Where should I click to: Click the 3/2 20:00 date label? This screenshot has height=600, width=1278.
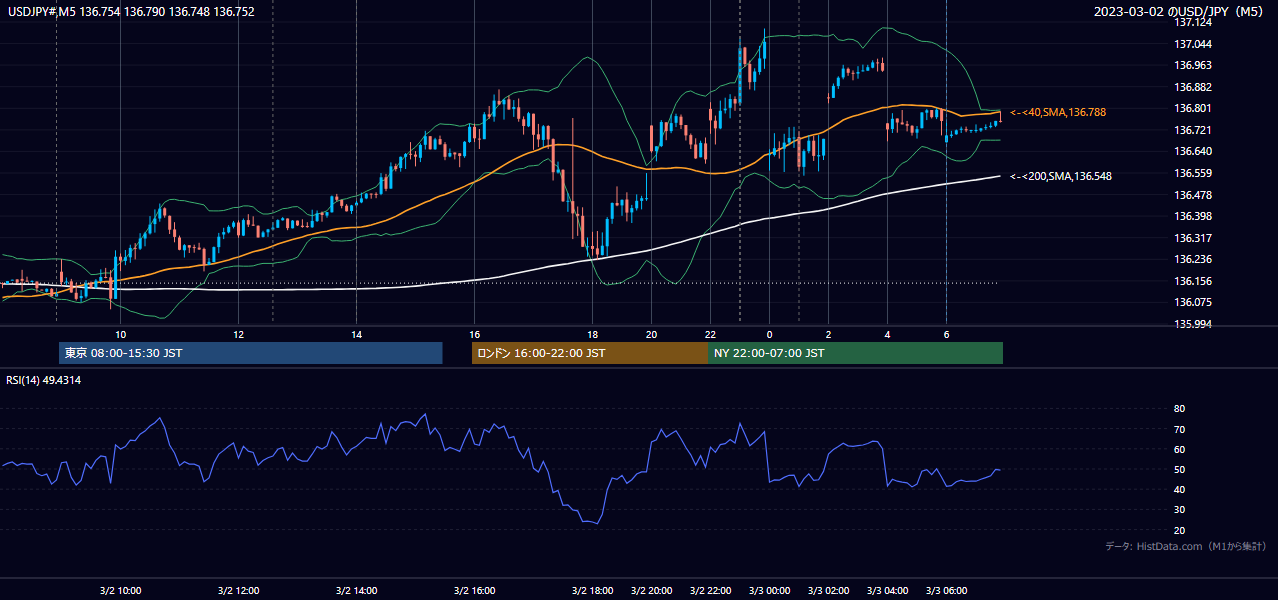(651, 590)
